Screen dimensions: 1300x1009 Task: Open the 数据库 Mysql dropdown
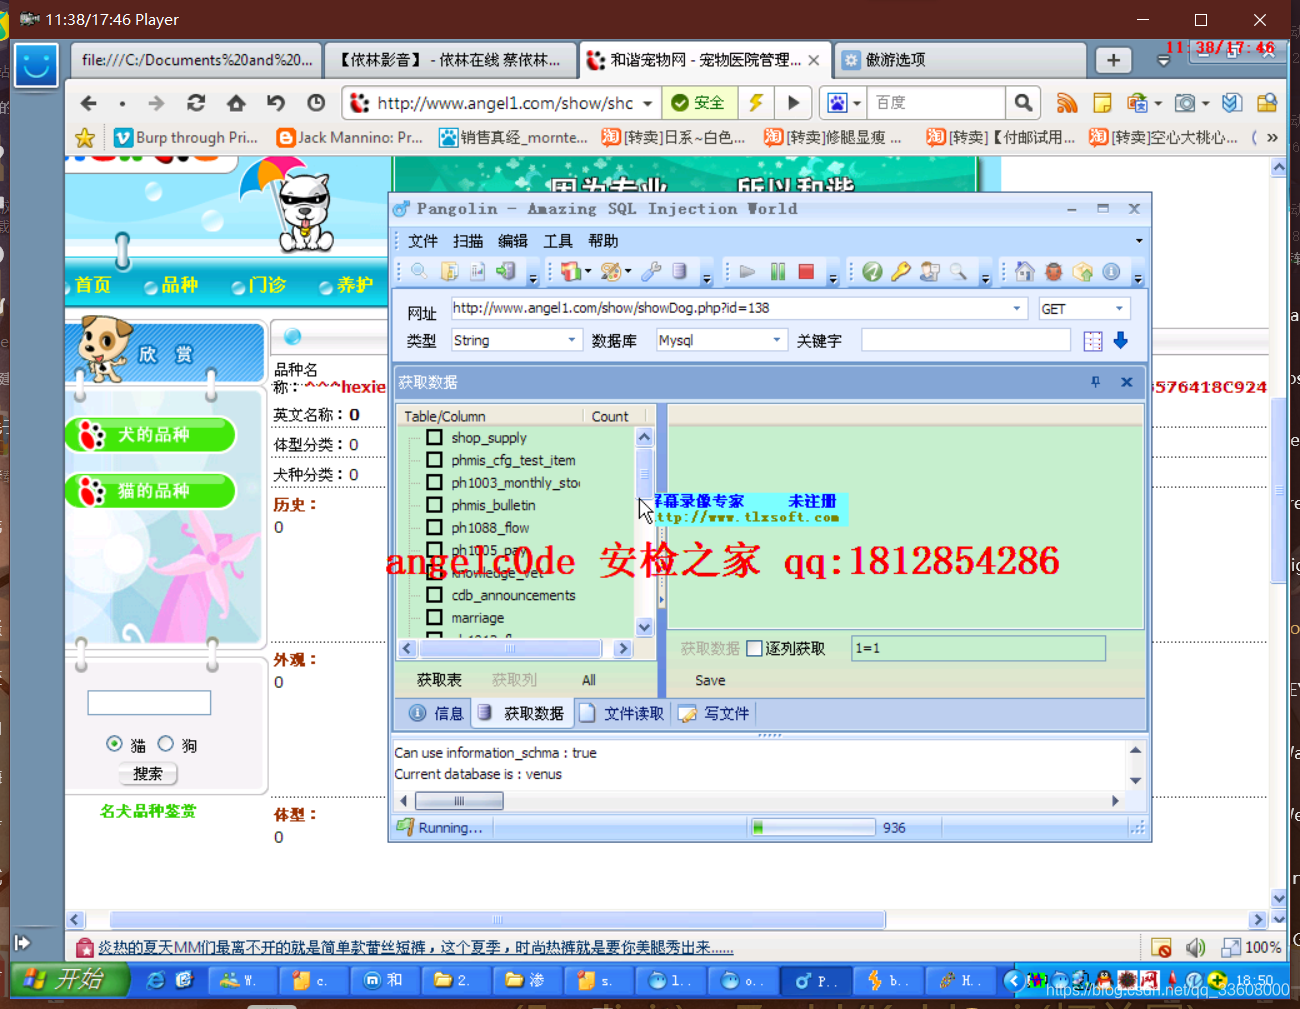click(x=777, y=340)
